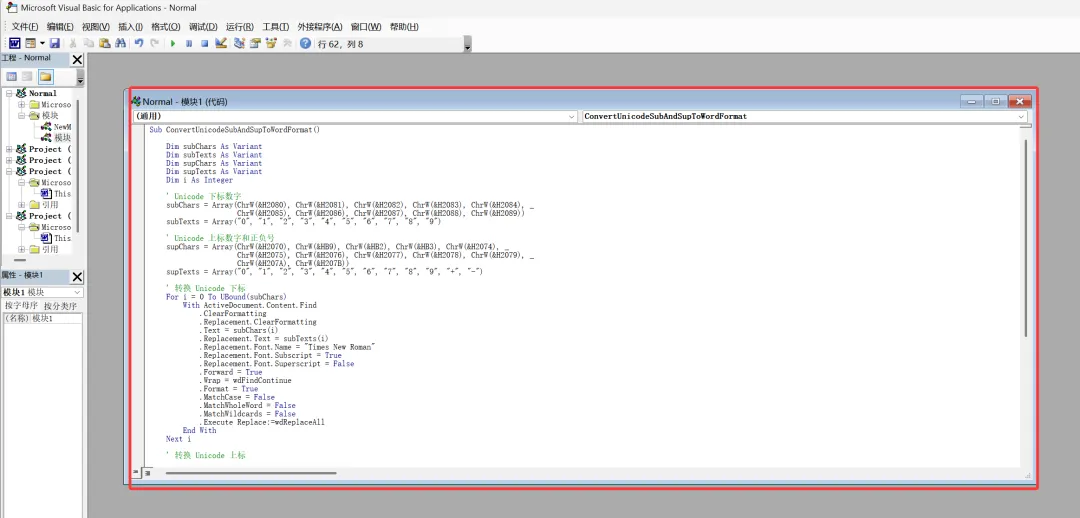1080x518 pixels.
Task: Stop execution with the Reset button
Action: [x=205, y=43]
